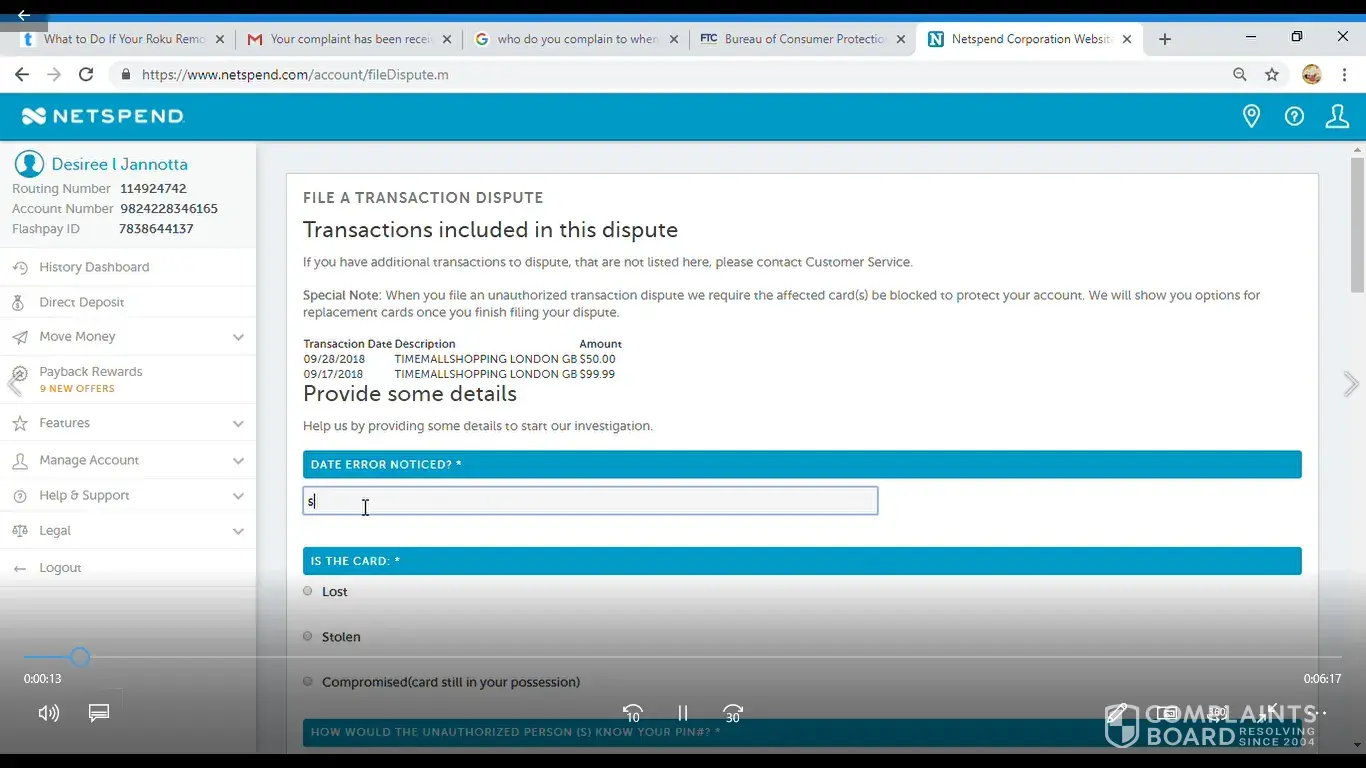Screen dimensions: 1366x768
Task: Mute the video volume
Action: coord(48,713)
